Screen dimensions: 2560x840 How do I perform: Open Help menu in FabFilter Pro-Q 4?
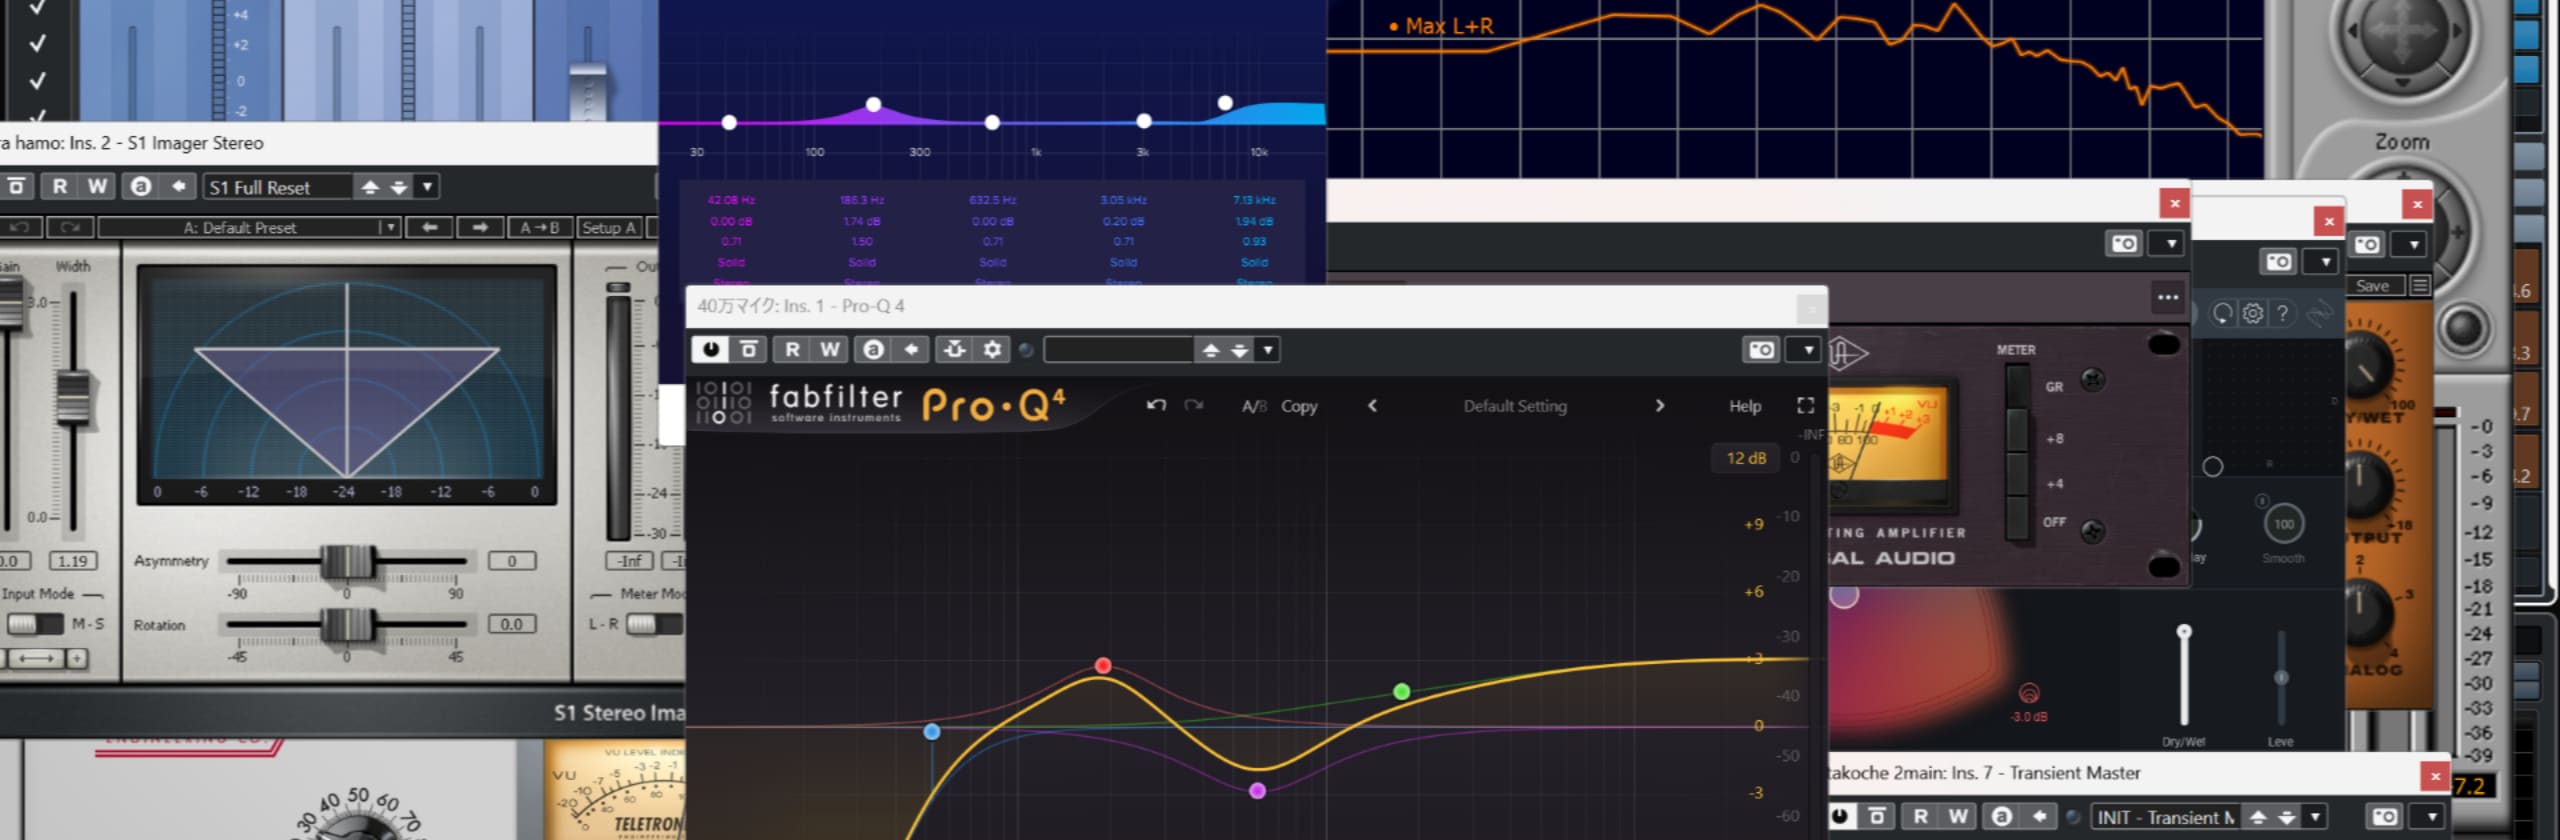(1745, 406)
